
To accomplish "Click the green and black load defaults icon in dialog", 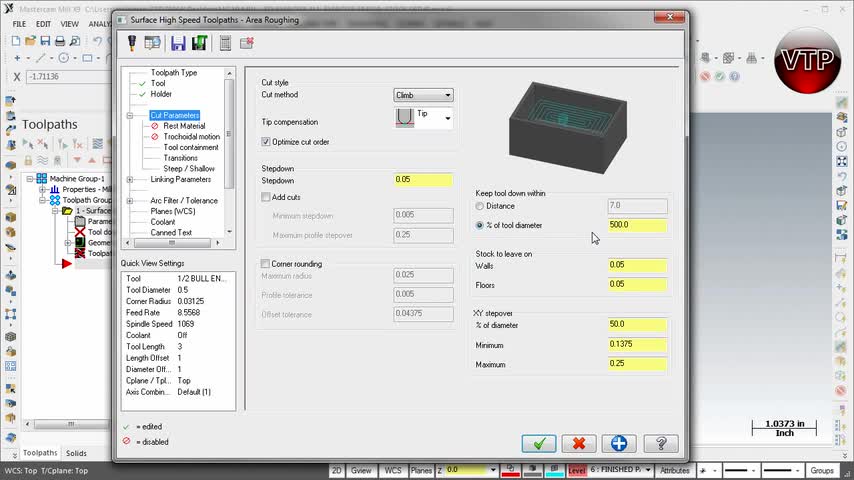I will 199,43.
